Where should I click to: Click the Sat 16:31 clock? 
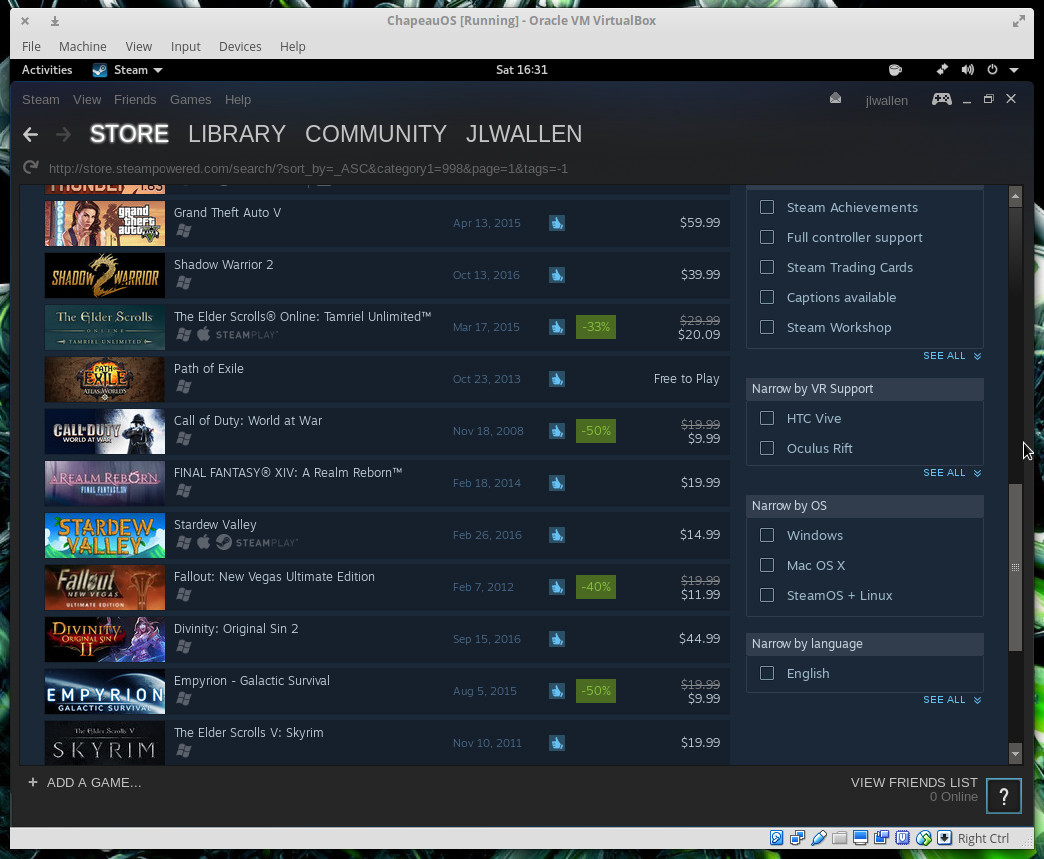521,70
